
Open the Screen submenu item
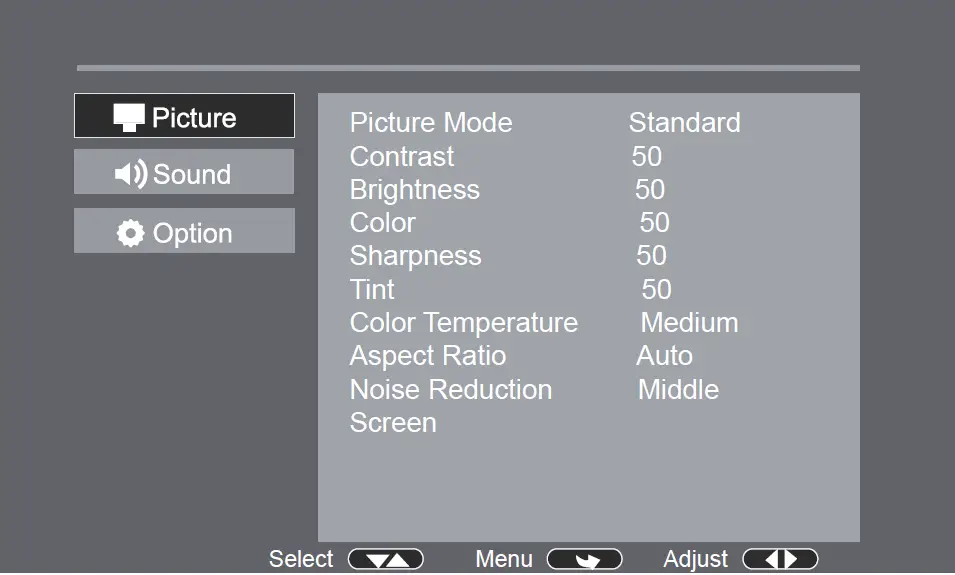pos(393,423)
